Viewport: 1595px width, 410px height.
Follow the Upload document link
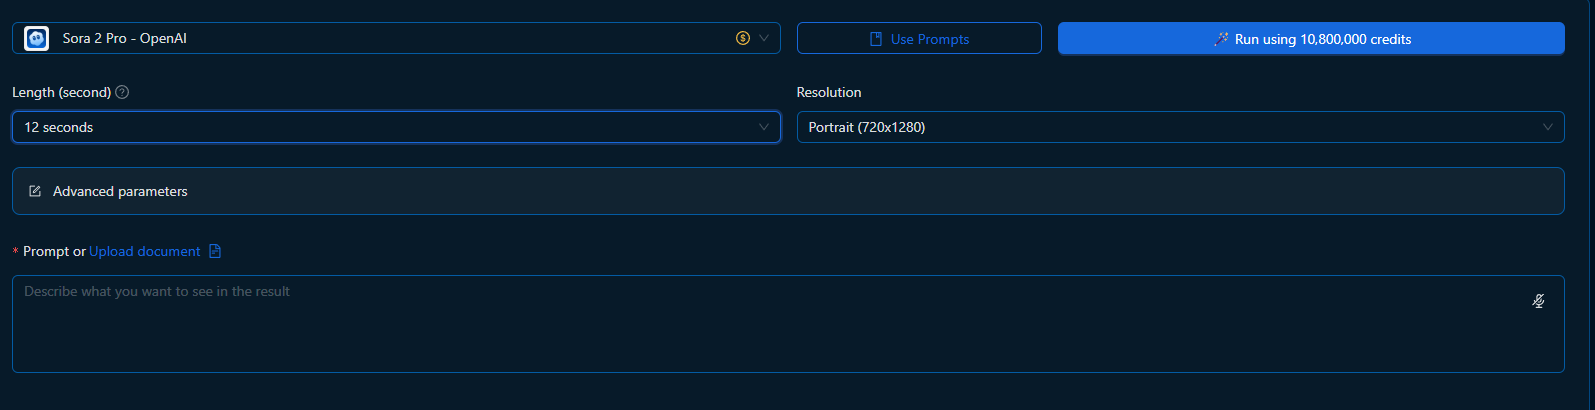(x=144, y=251)
